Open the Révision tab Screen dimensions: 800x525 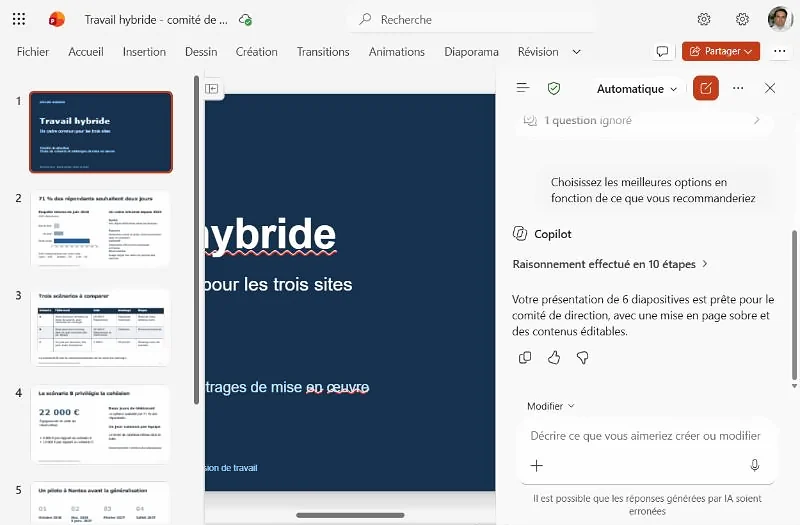538,52
